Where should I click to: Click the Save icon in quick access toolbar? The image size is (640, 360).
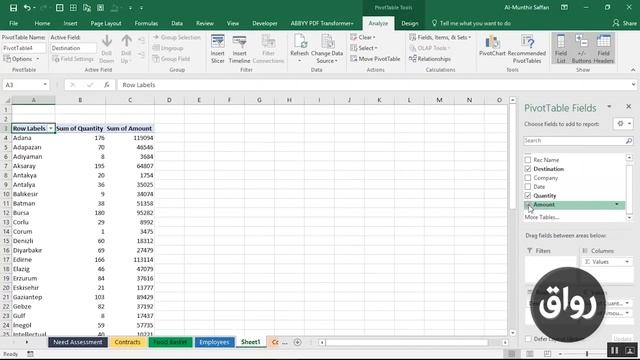13,8
